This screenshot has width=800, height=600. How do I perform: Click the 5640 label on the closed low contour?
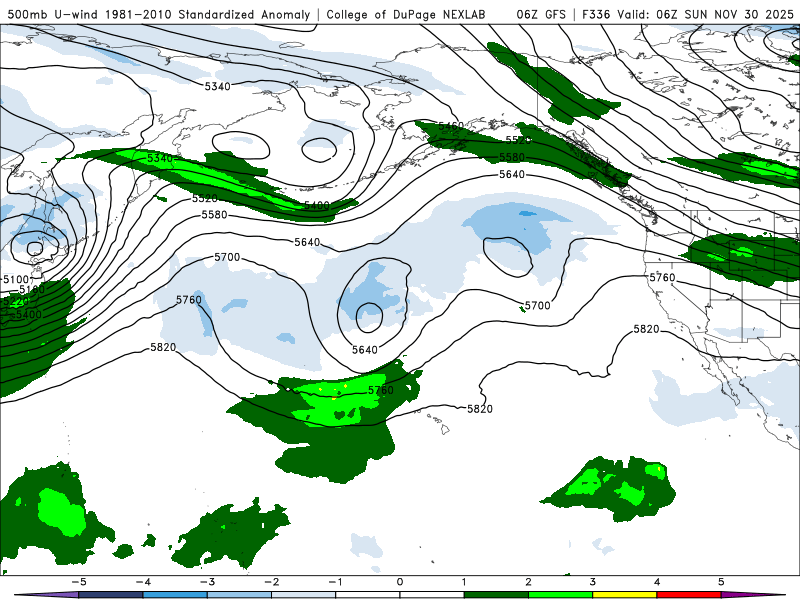[x=365, y=349]
